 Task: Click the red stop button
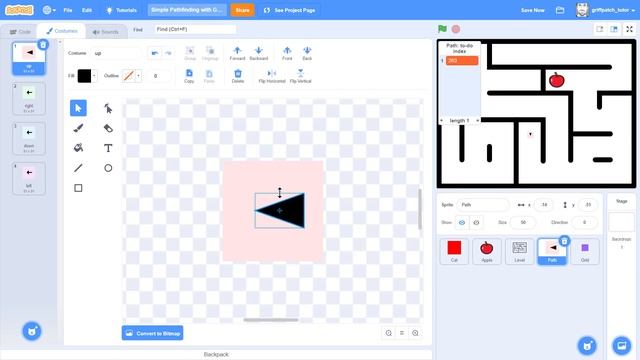pyautogui.click(x=456, y=29)
